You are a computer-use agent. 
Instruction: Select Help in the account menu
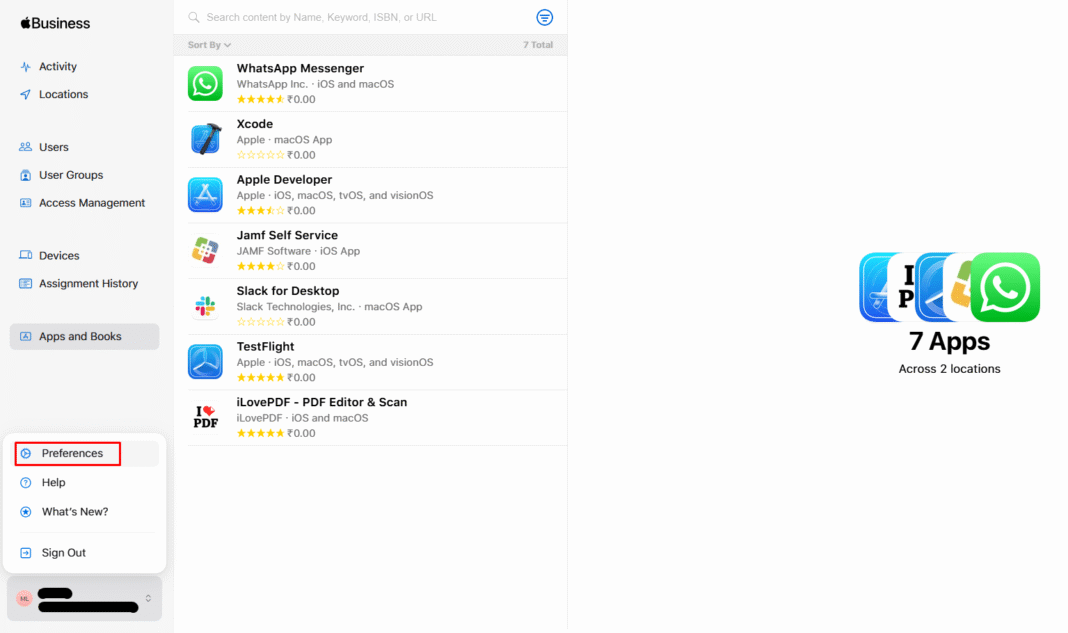click(x=53, y=483)
